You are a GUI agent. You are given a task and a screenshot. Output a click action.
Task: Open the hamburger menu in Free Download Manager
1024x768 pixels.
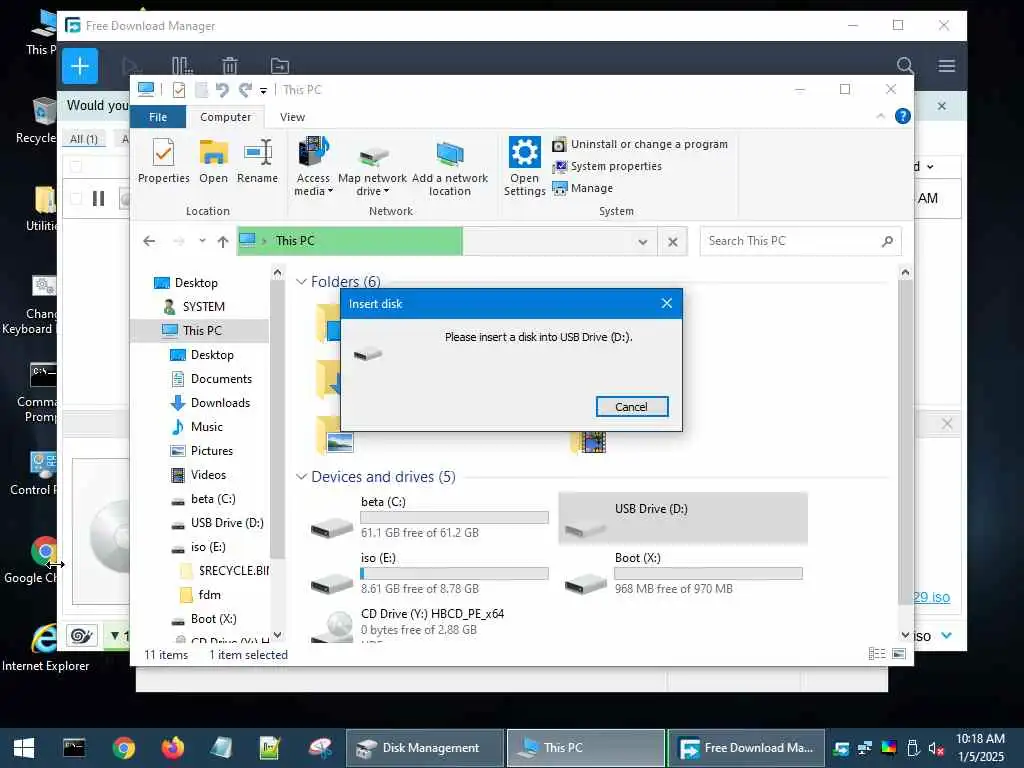(x=946, y=66)
